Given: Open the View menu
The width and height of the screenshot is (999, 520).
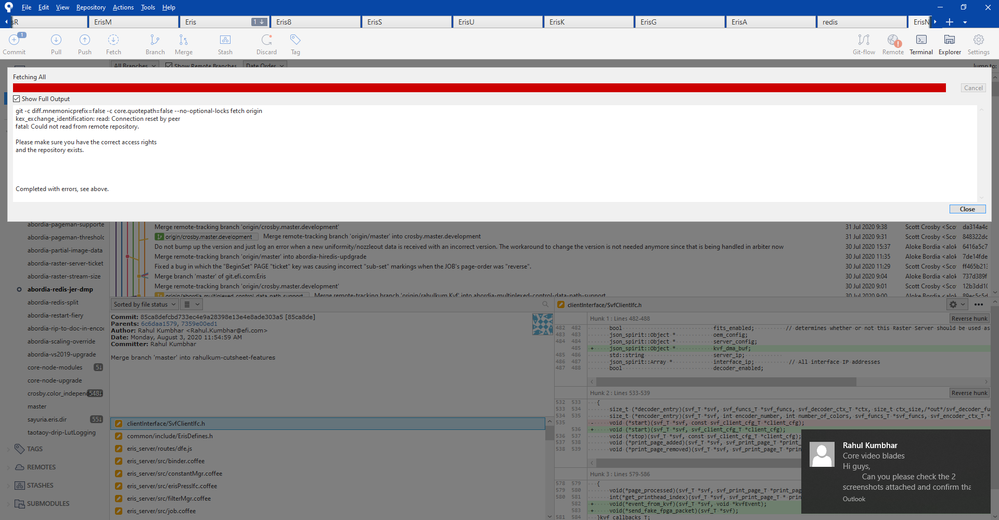Looking at the screenshot, I should 62,8.
